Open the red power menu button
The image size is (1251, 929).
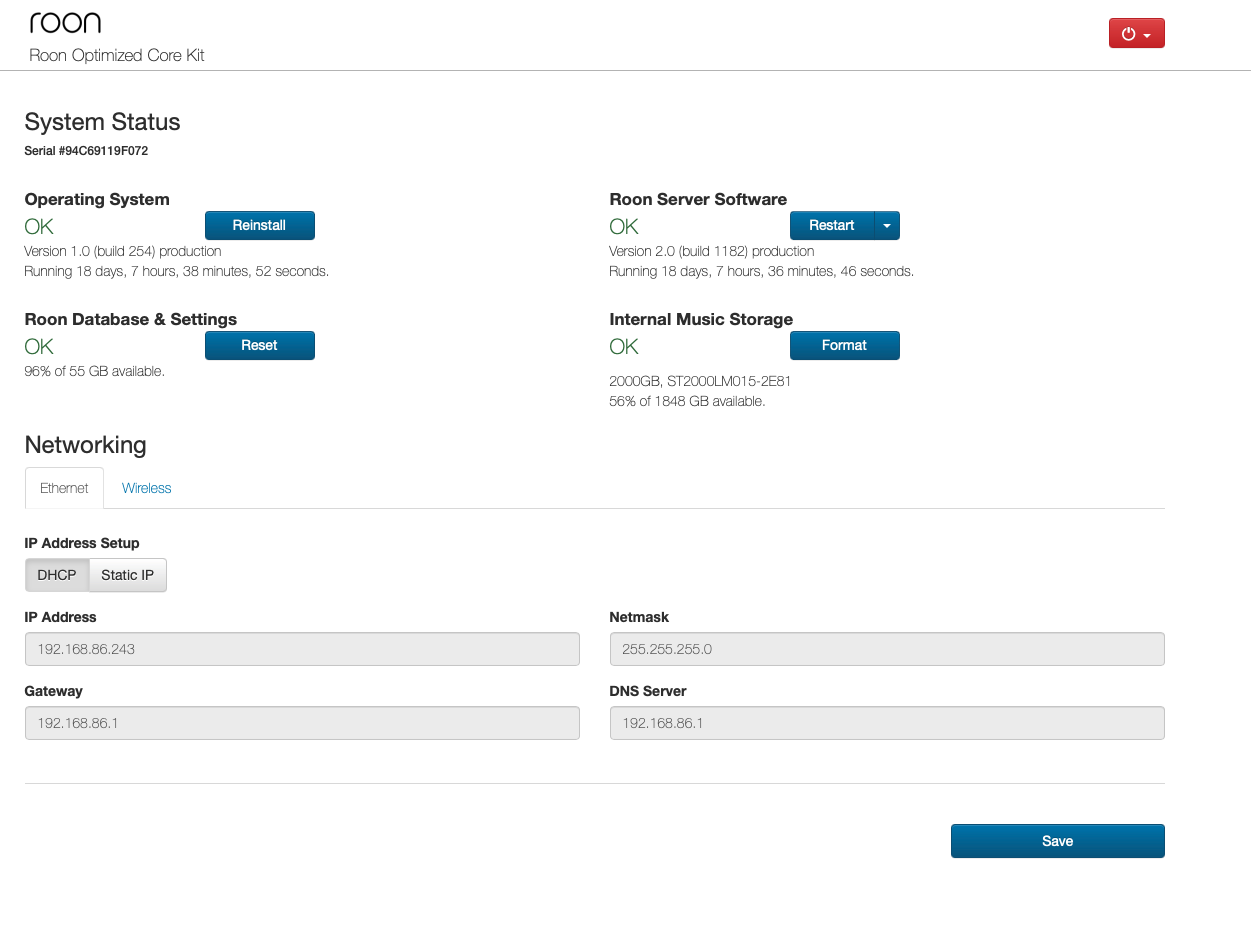point(1137,33)
